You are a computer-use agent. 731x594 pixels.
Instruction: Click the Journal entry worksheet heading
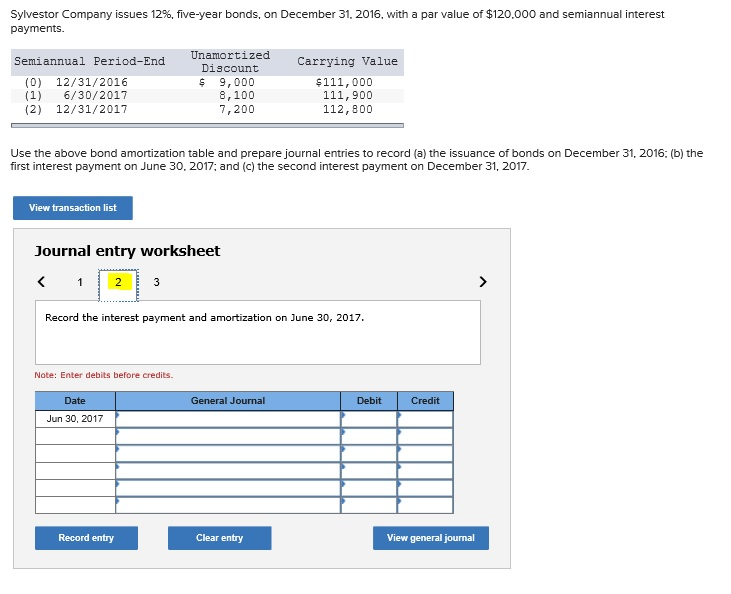pos(127,251)
